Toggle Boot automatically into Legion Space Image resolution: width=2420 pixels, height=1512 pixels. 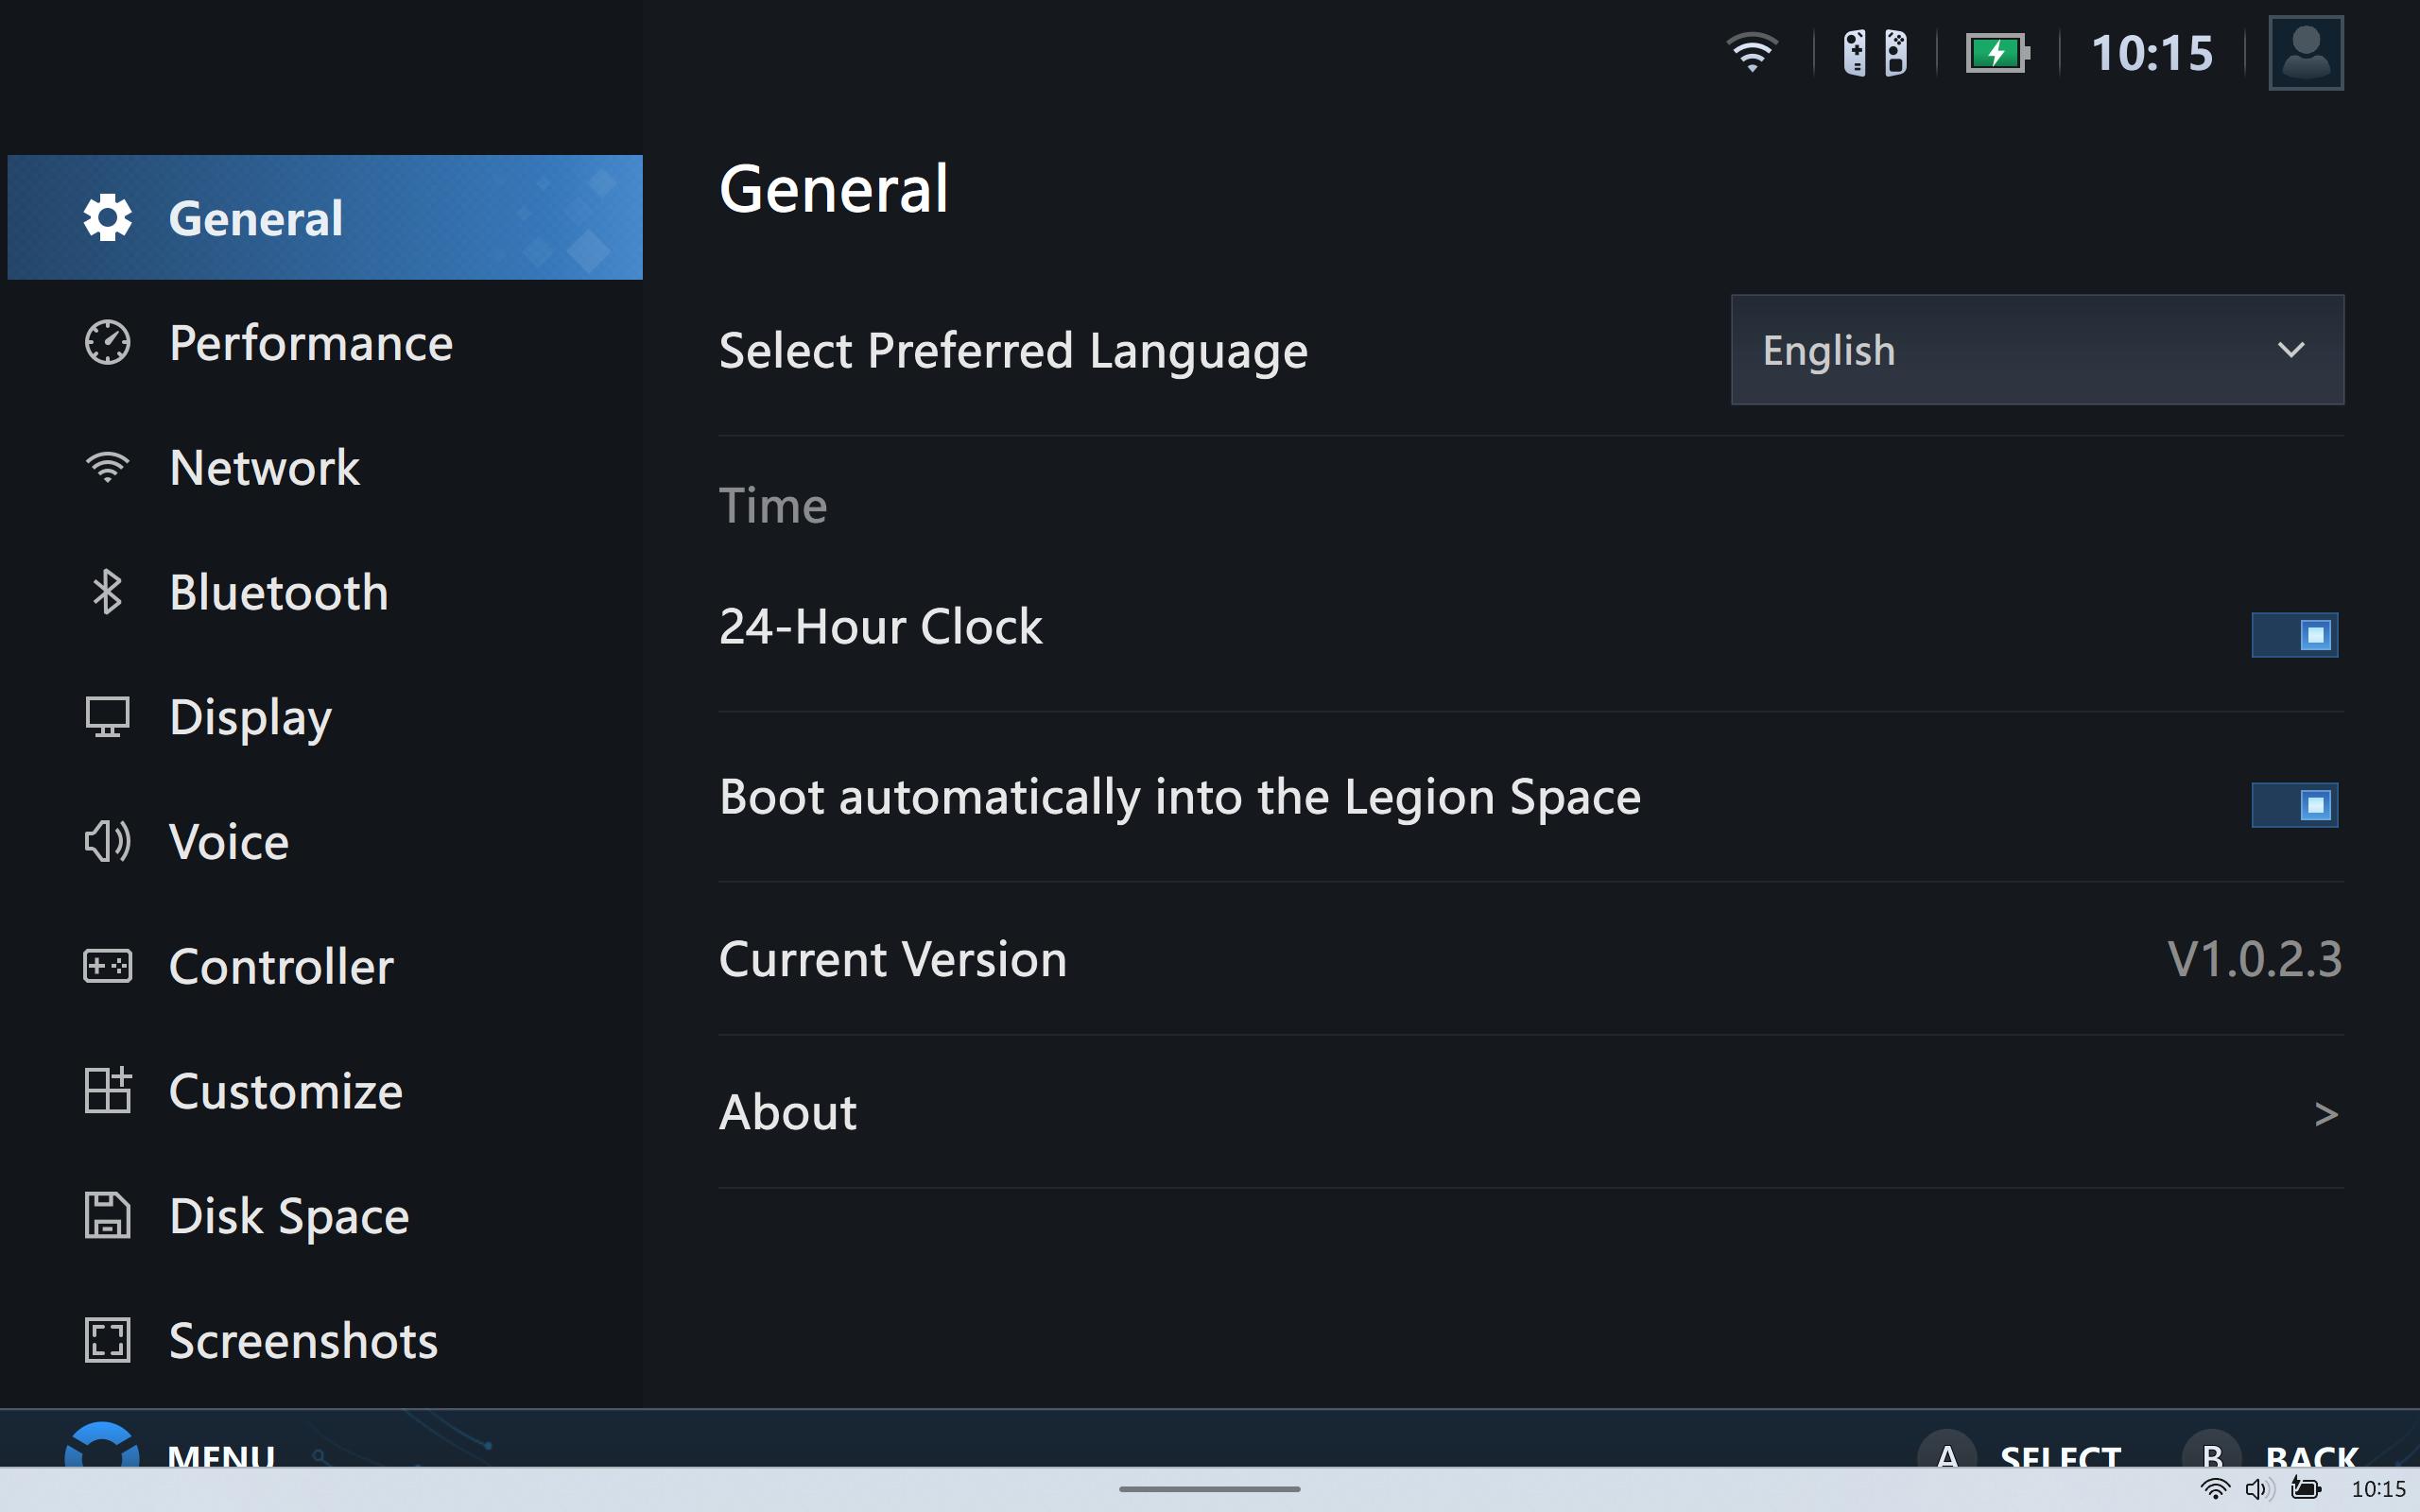coord(2294,805)
